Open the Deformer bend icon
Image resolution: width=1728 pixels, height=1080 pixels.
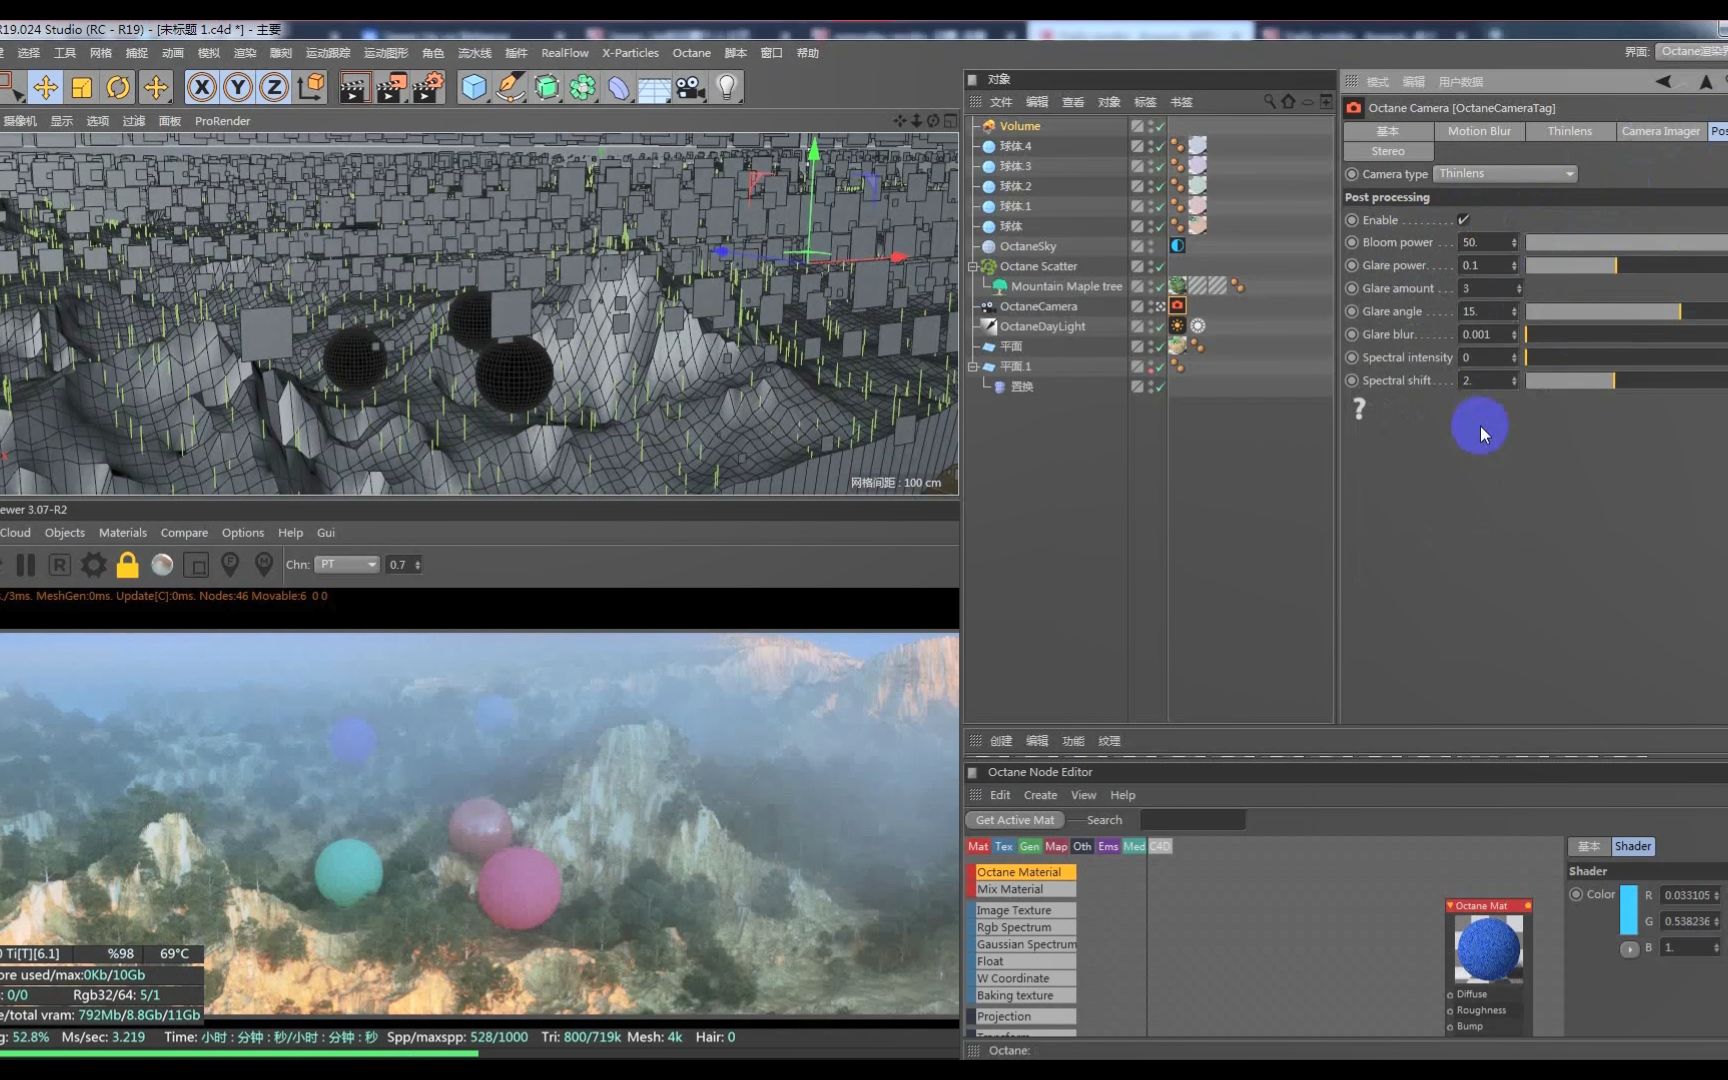point(619,88)
